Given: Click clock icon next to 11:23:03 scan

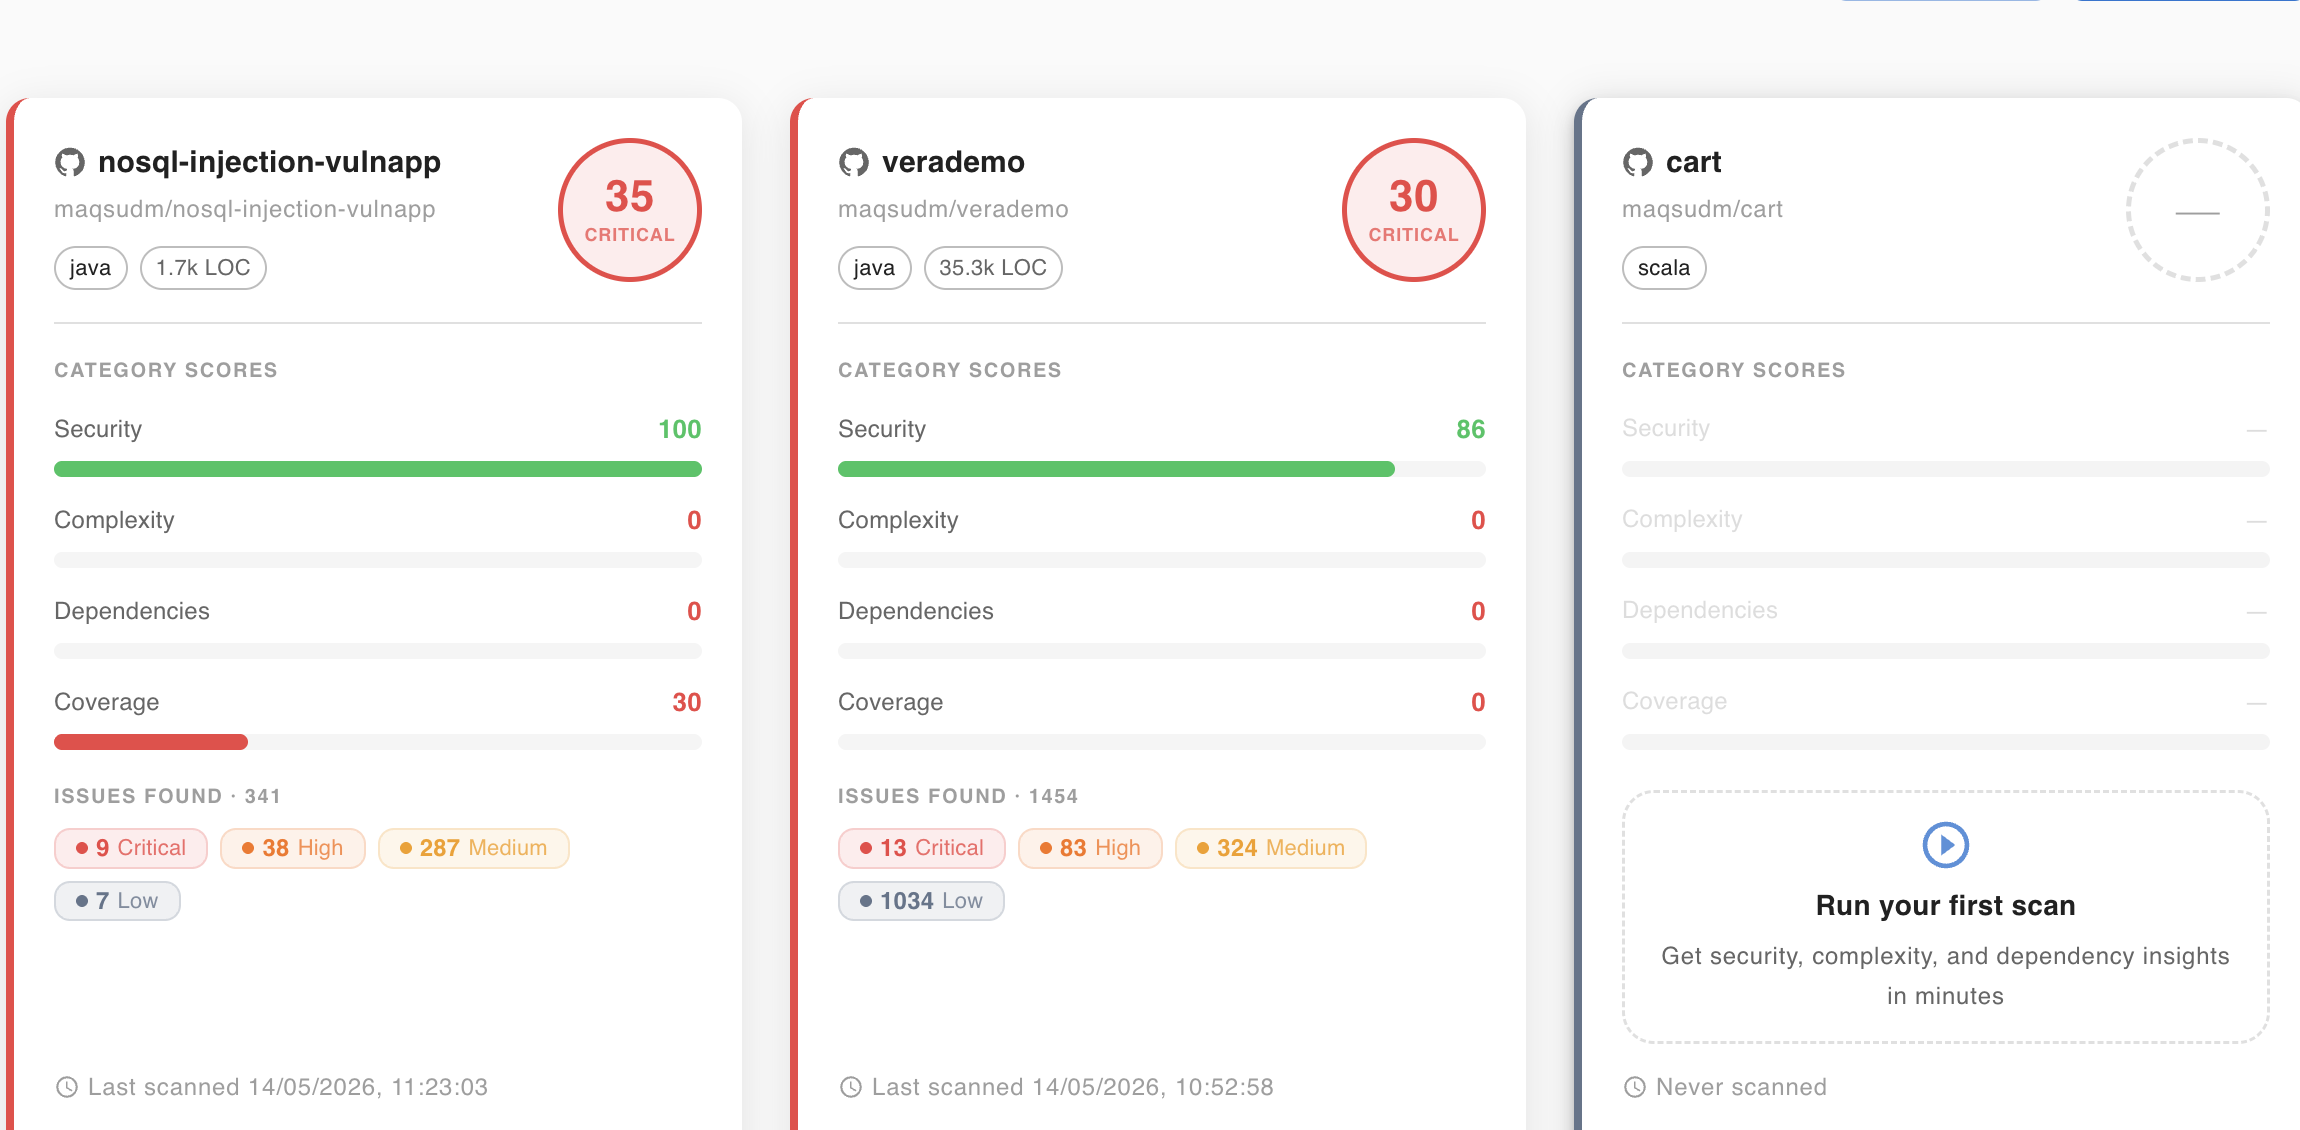Looking at the screenshot, I should [66, 1087].
